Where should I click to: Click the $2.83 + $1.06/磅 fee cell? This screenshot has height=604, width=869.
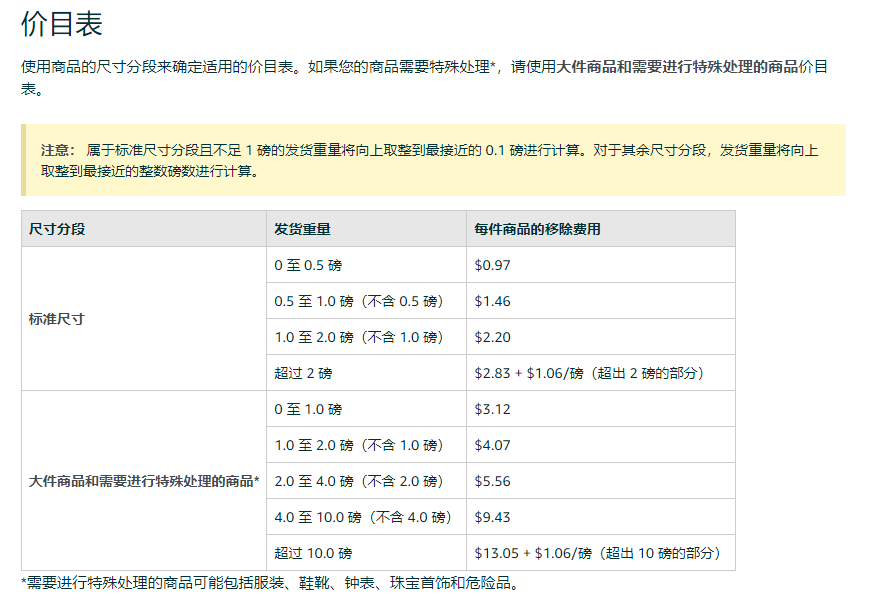589,373
